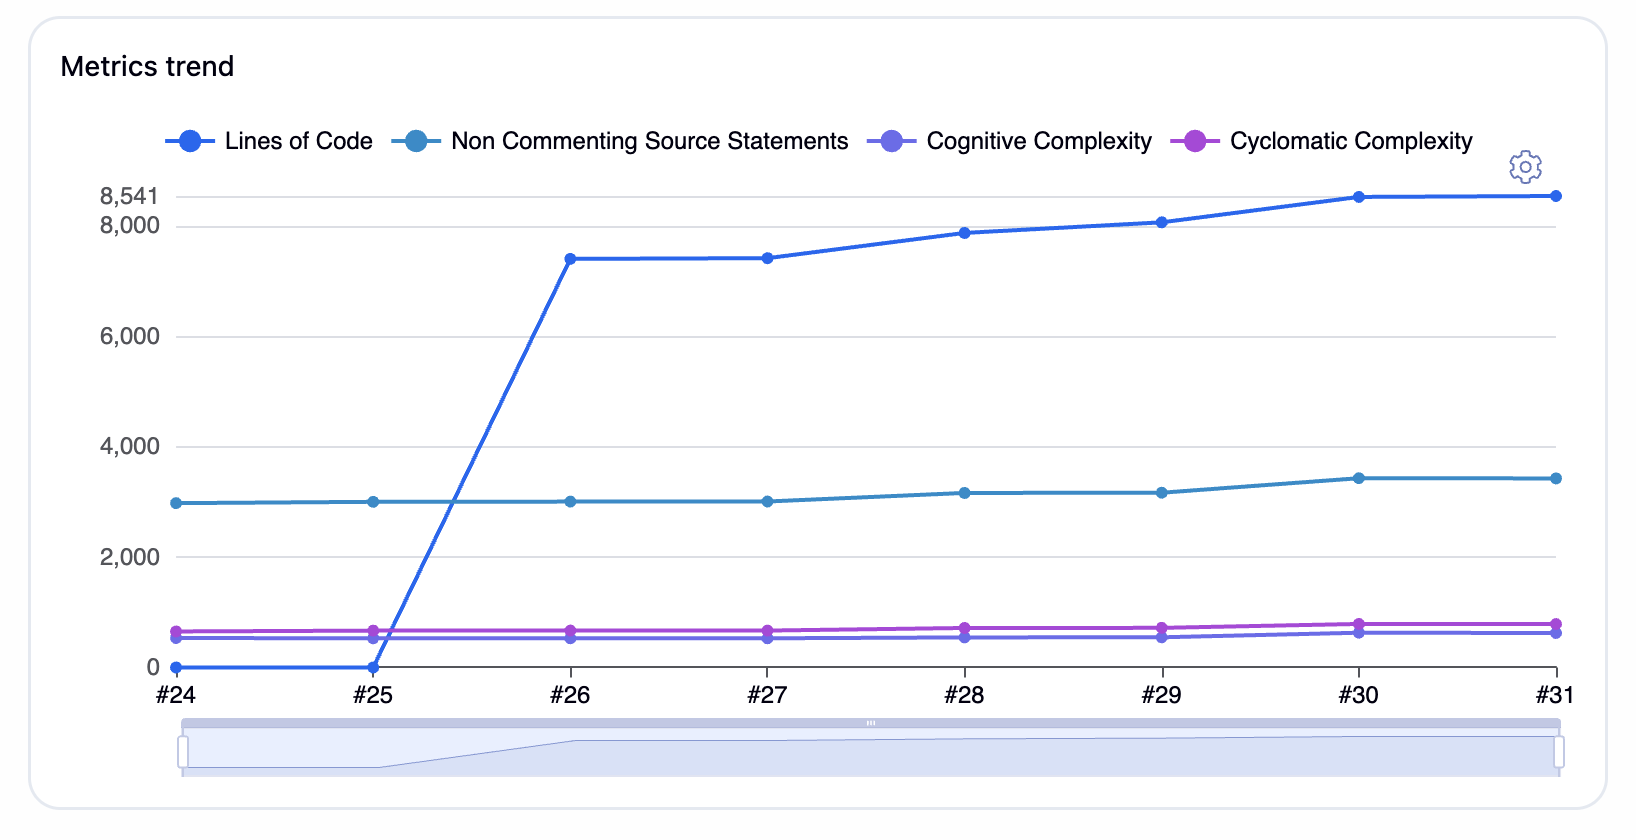Open the chart settings gear icon
The image size is (1636, 840).
[x=1524, y=167]
